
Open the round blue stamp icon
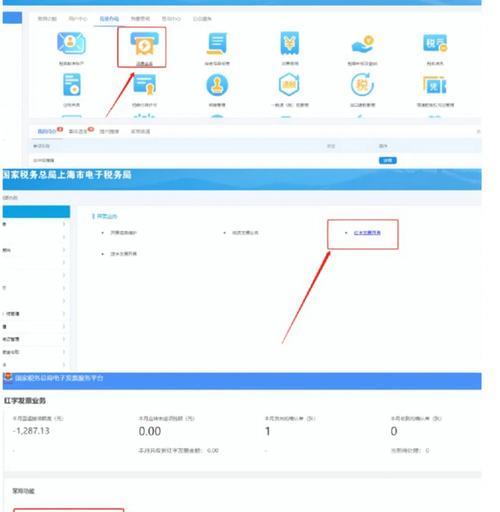[217, 85]
